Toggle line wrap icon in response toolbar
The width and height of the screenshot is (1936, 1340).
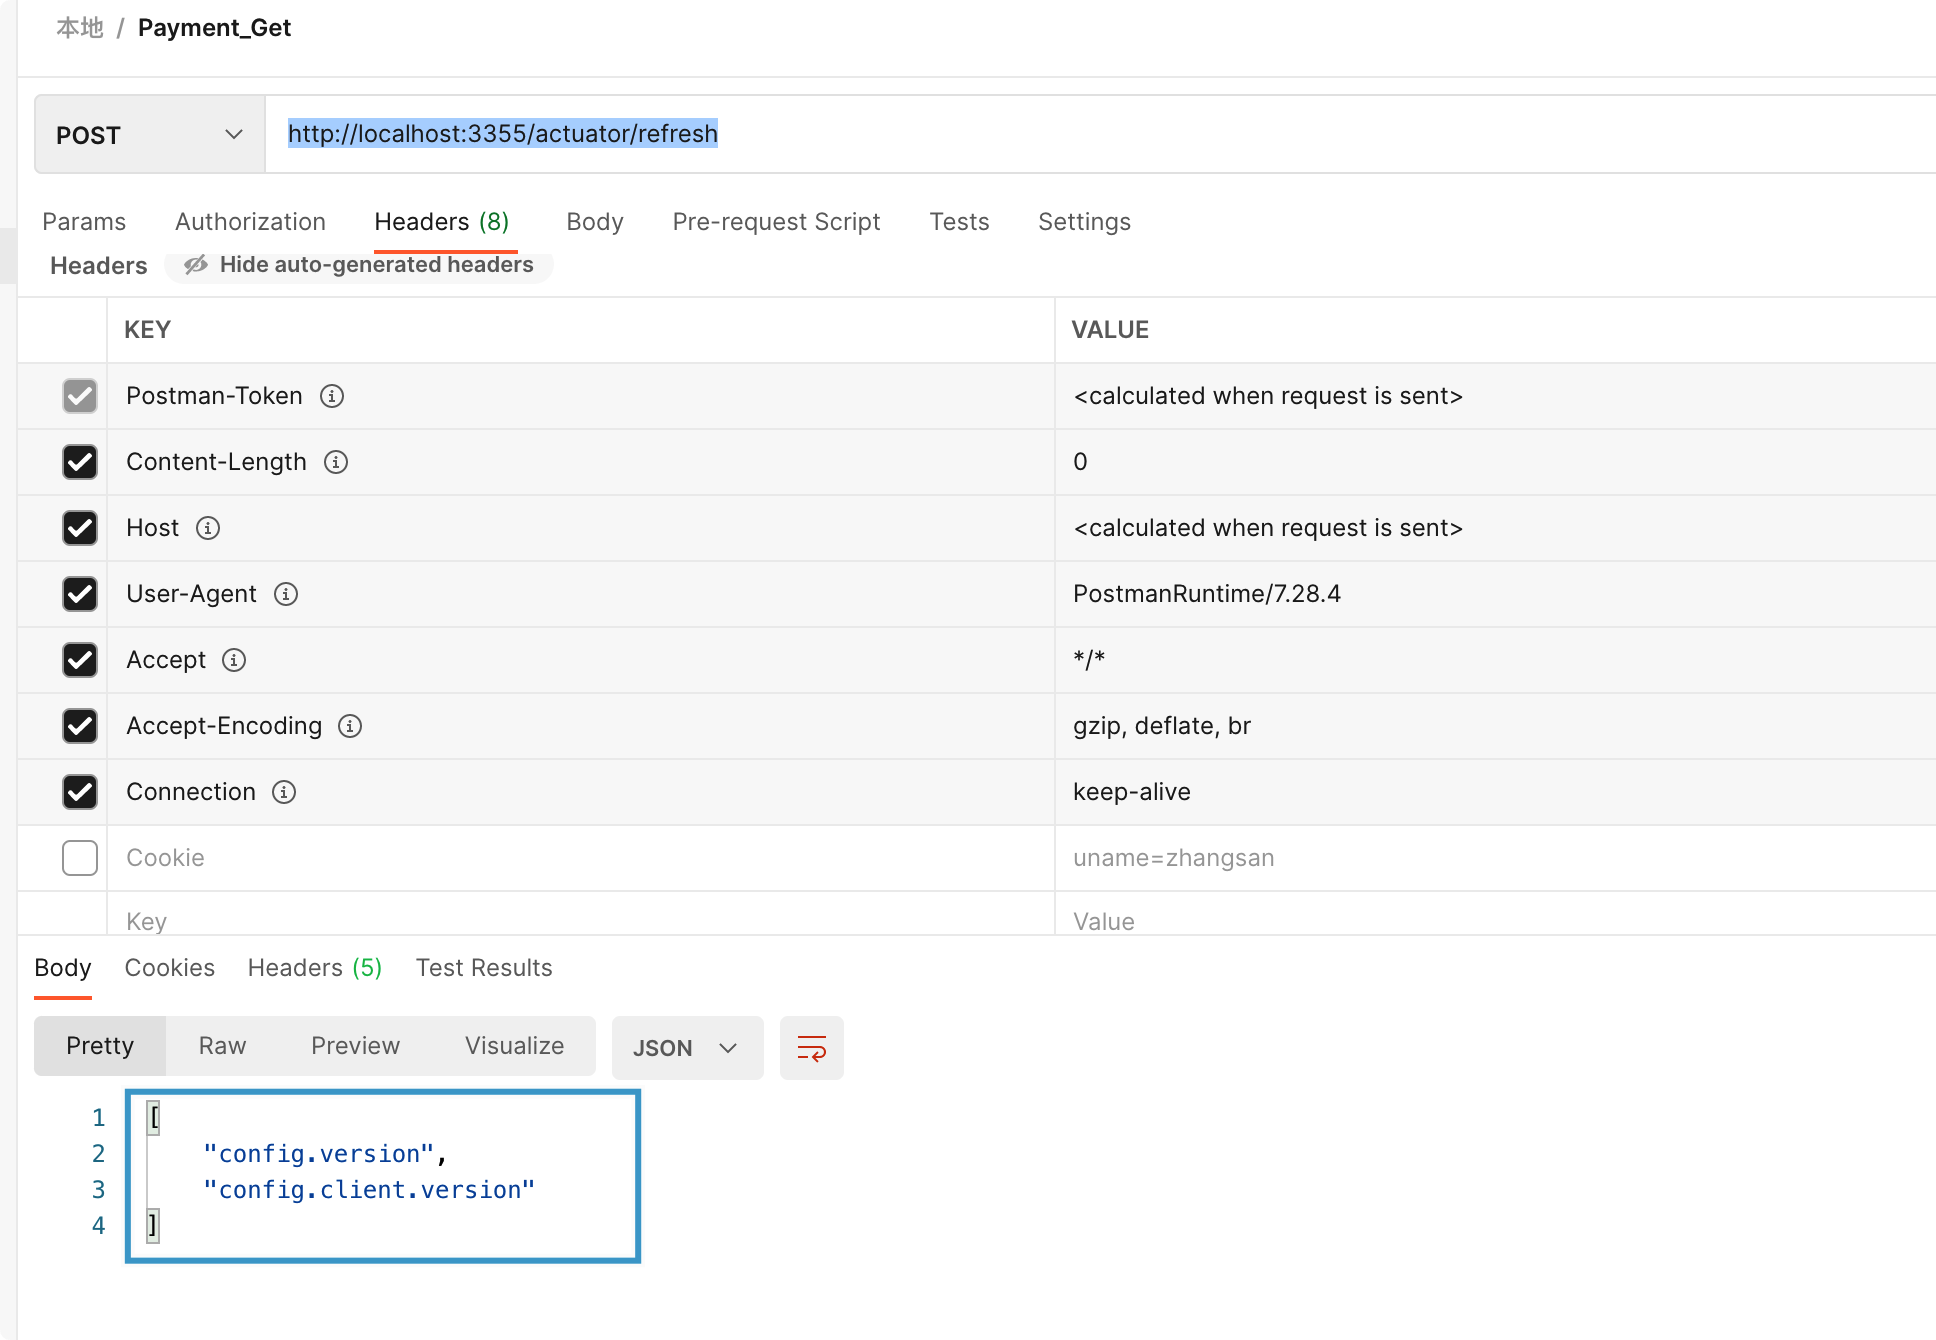point(811,1048)
